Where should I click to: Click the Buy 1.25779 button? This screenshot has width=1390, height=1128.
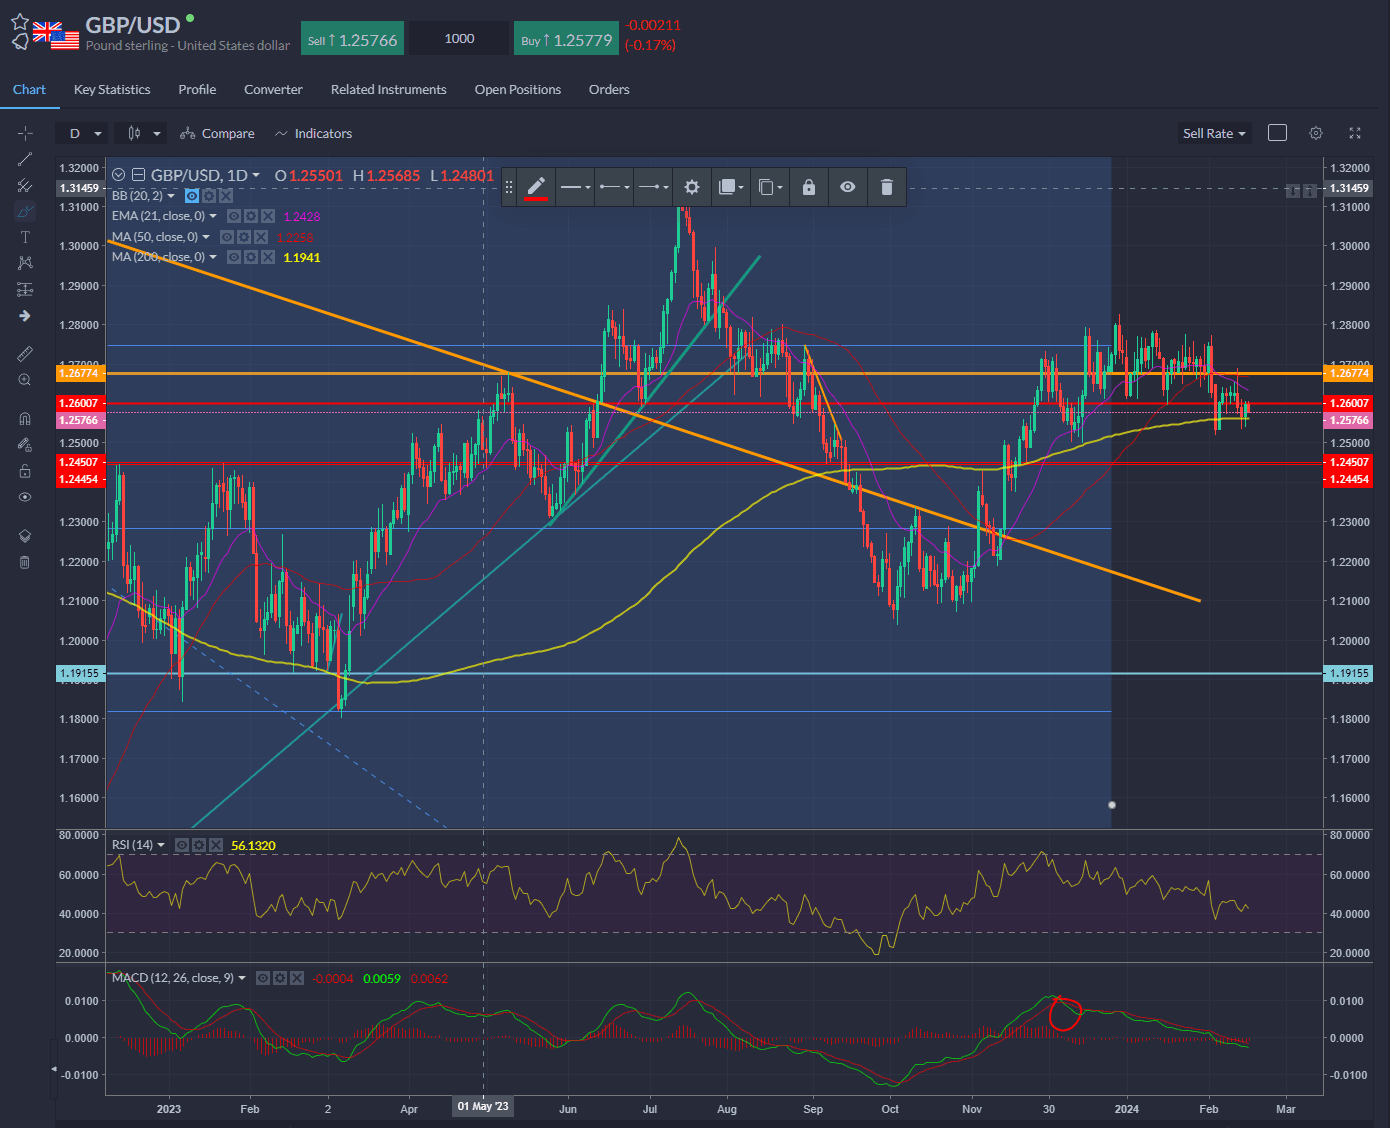[566, 38]
